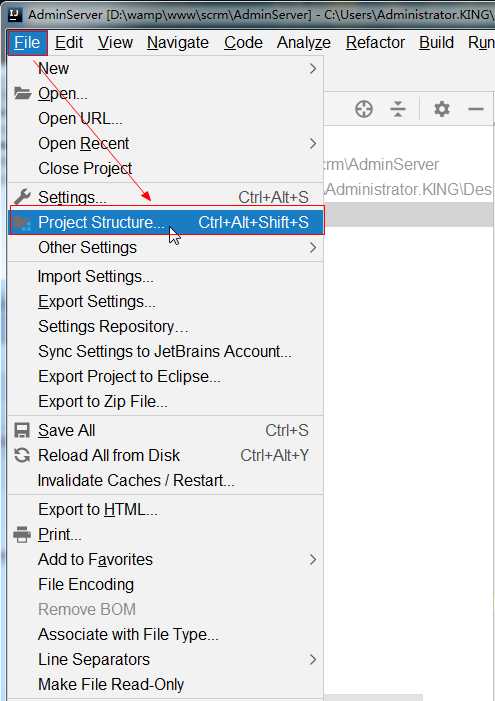Choose Make File Read-Only
Screen dimensions: 495x701
click(111, 684)
